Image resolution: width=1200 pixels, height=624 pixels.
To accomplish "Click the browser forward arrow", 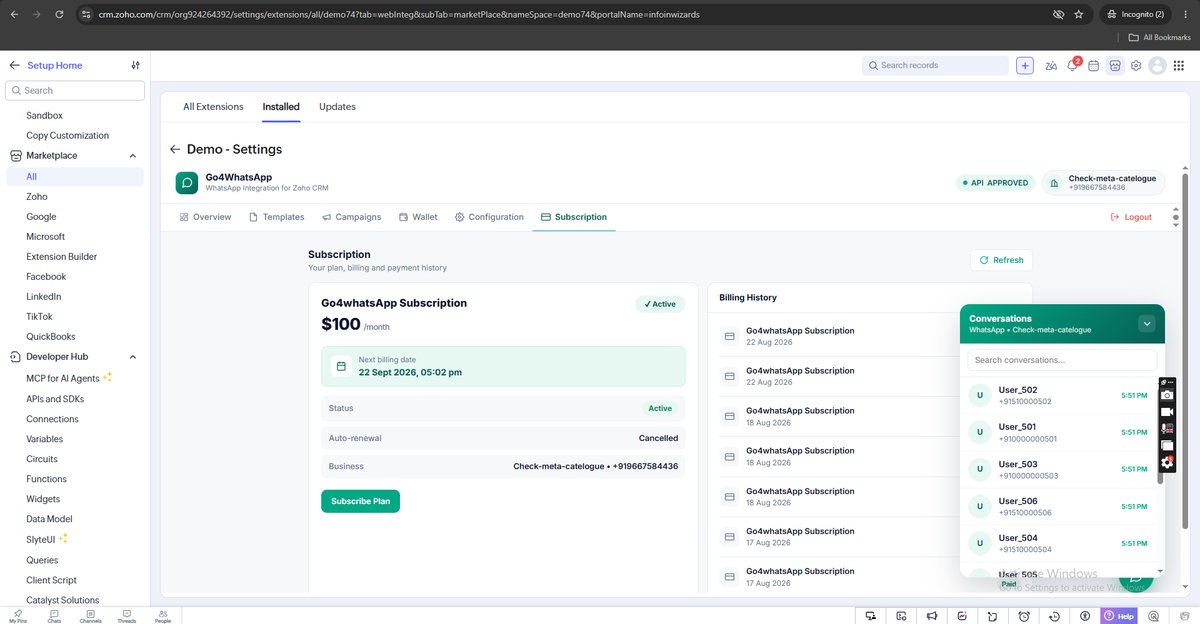I will point(36,15).
